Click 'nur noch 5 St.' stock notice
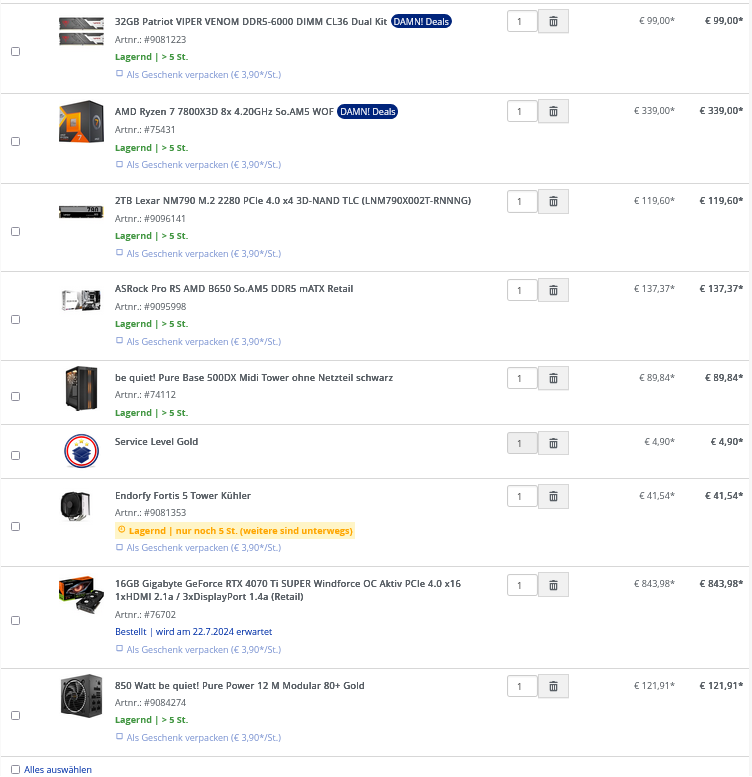 tap(235, 531)
